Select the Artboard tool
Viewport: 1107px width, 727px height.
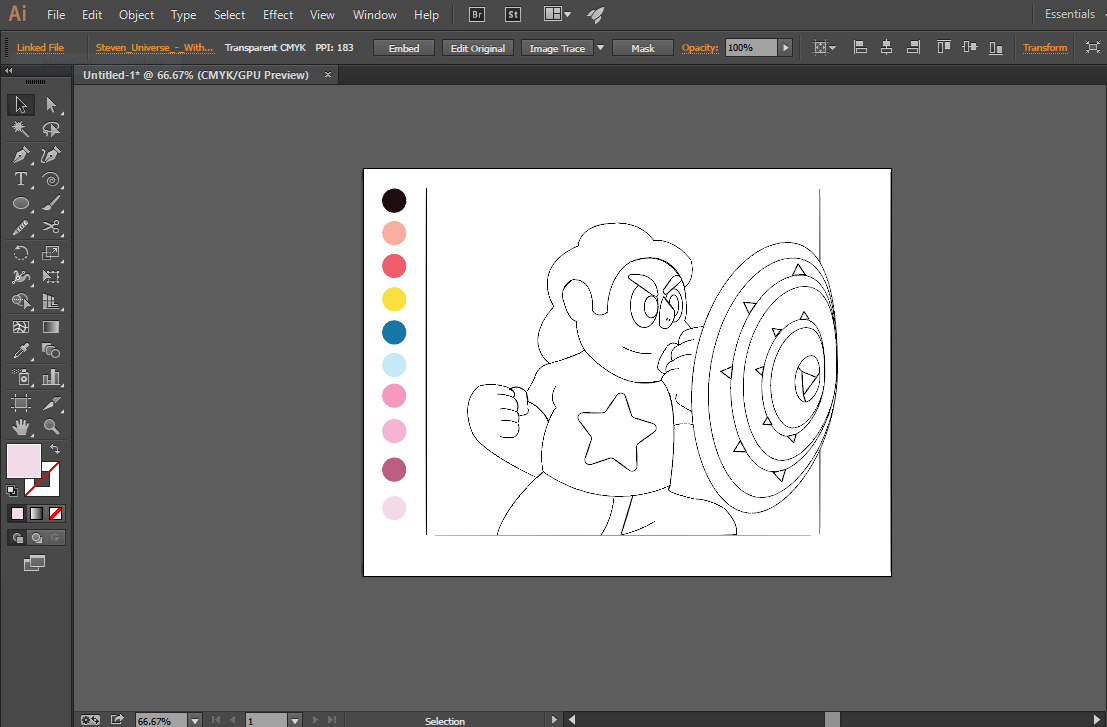tap(20, 403)
